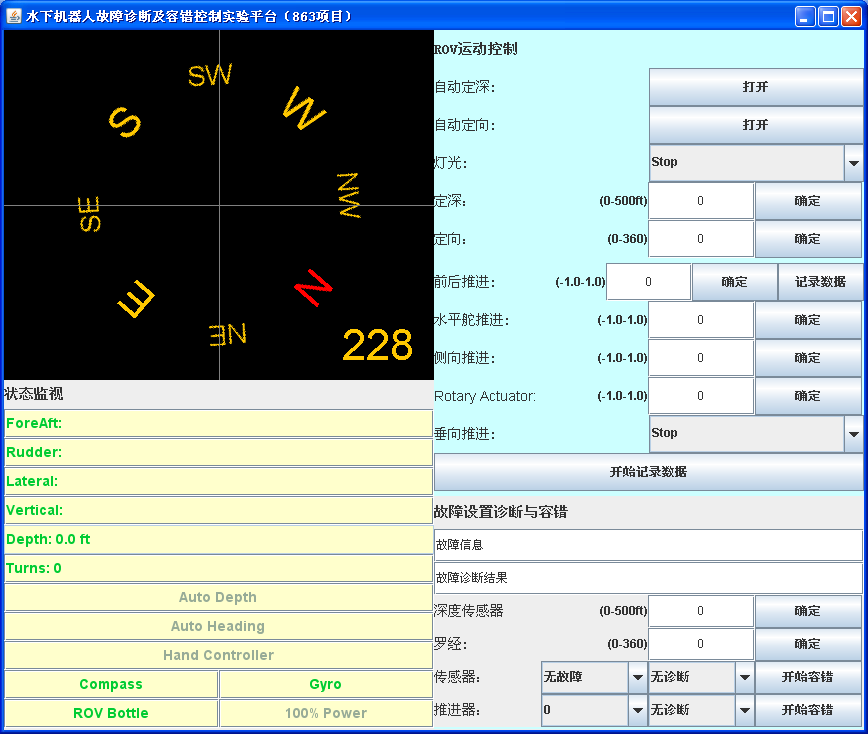Open the 垂向推进 dropdown

[x=756, y=433]
